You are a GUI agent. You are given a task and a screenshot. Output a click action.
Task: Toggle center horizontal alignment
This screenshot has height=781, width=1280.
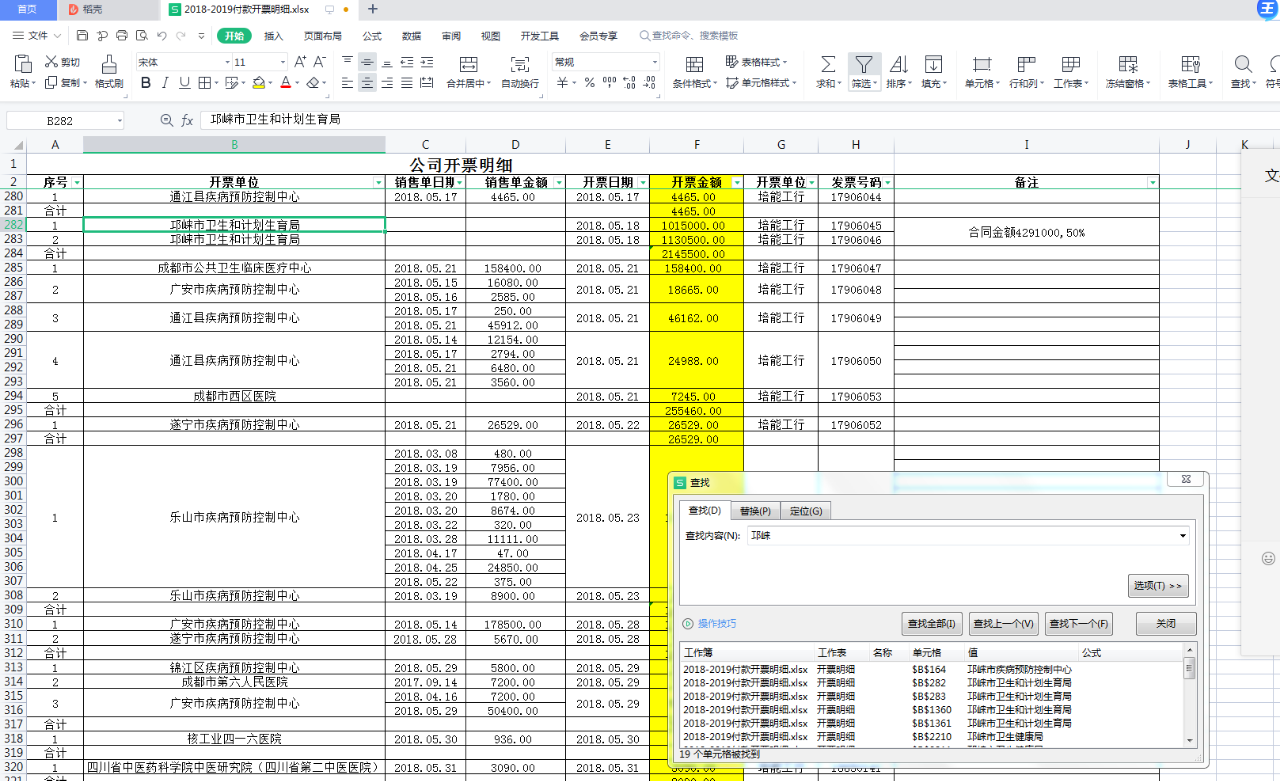(x=368, y=83)
